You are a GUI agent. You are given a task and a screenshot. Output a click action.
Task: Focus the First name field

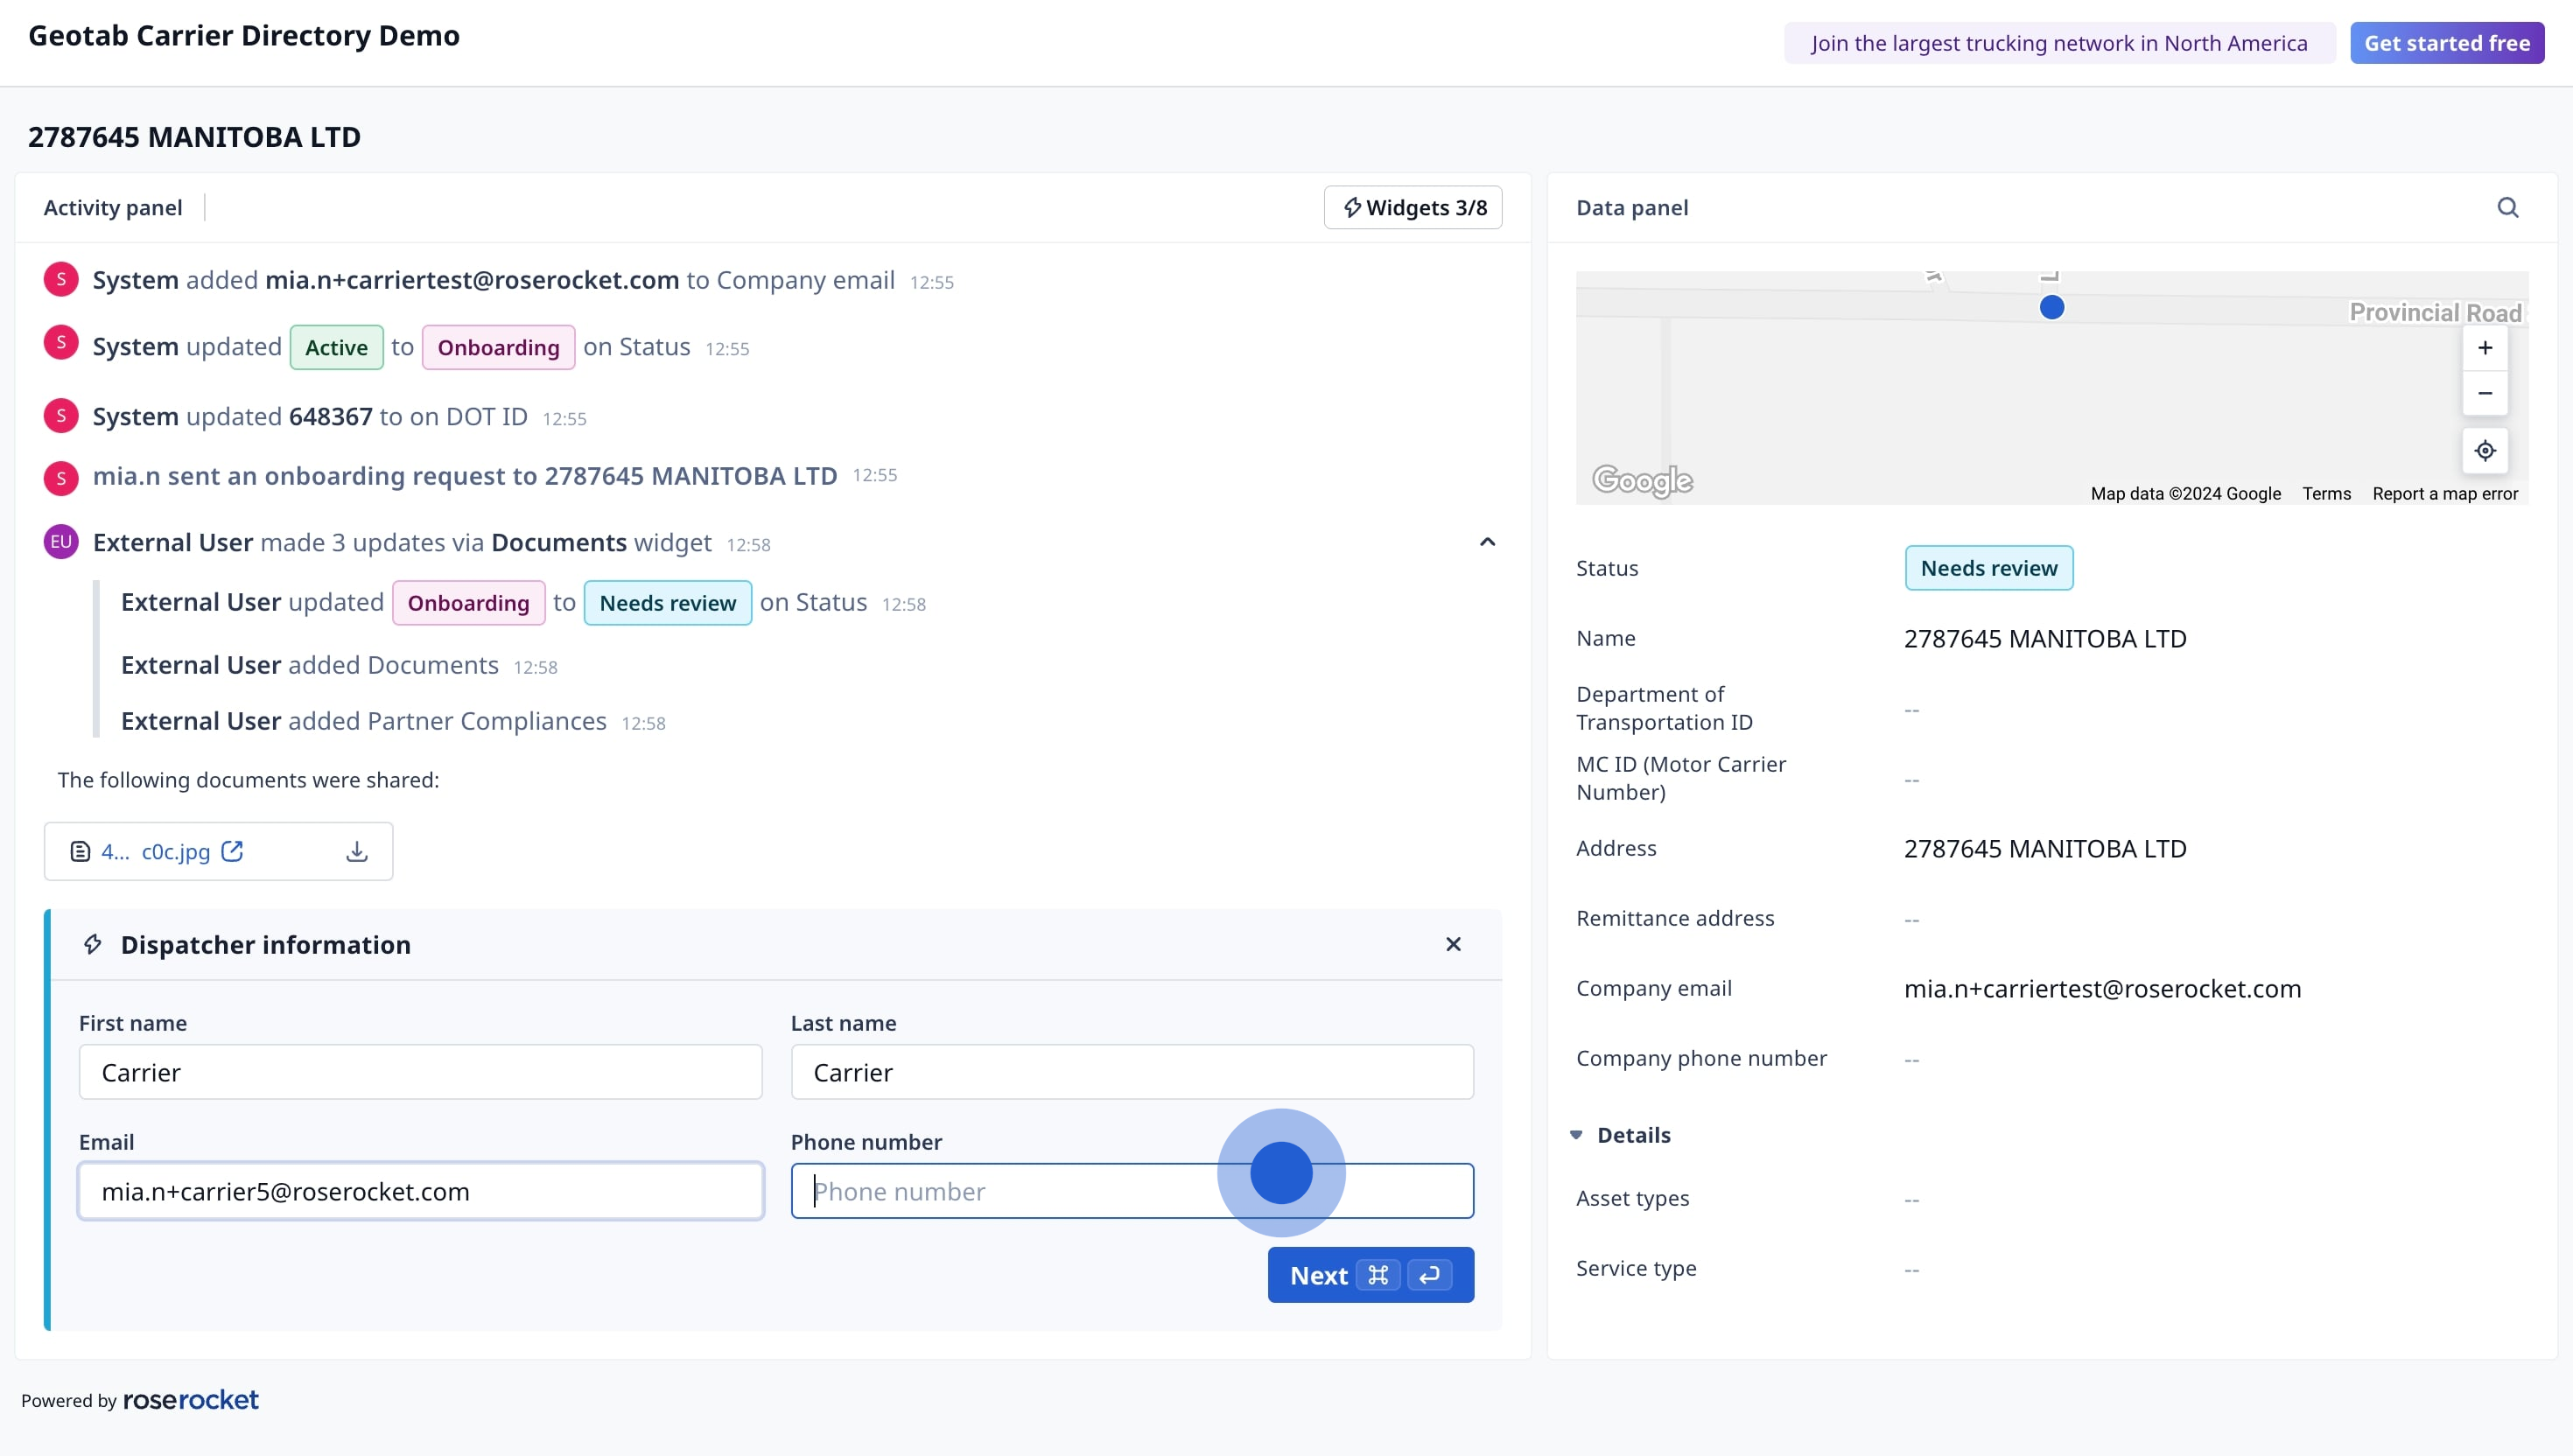[x=421, y=1072]
